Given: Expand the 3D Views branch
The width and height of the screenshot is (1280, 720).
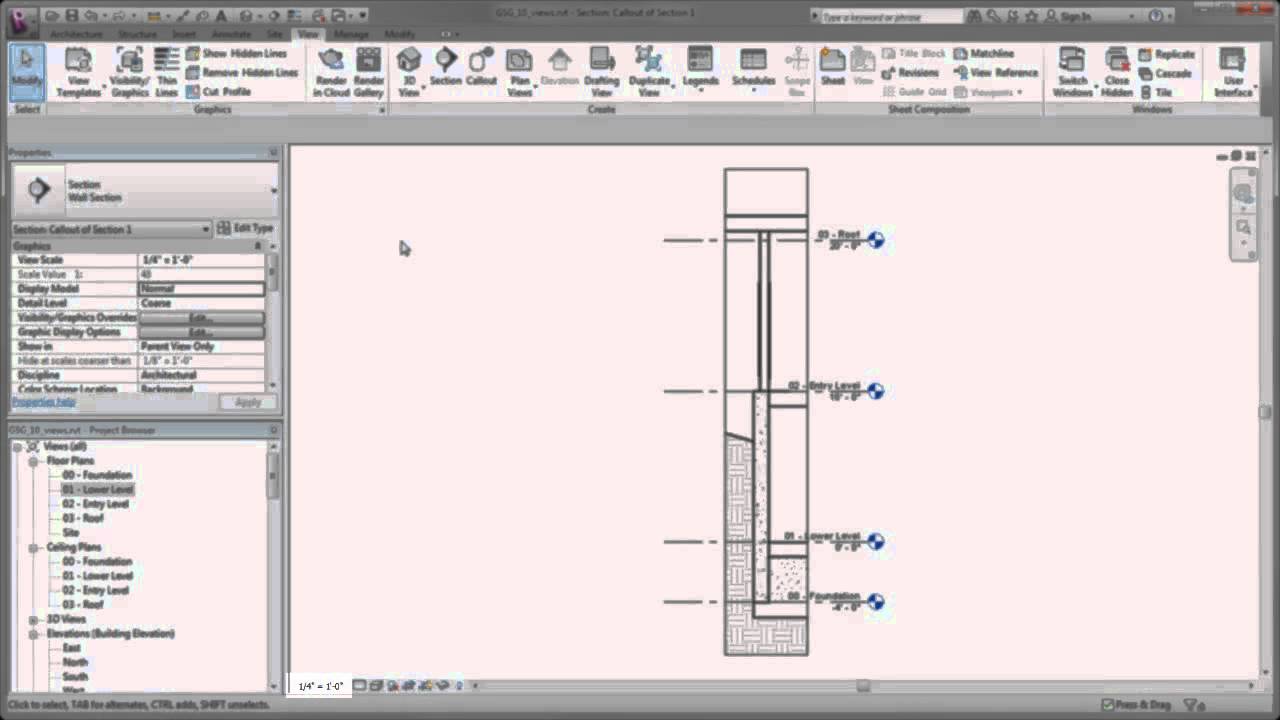Looking at the screenshot, I should (33, 619).
